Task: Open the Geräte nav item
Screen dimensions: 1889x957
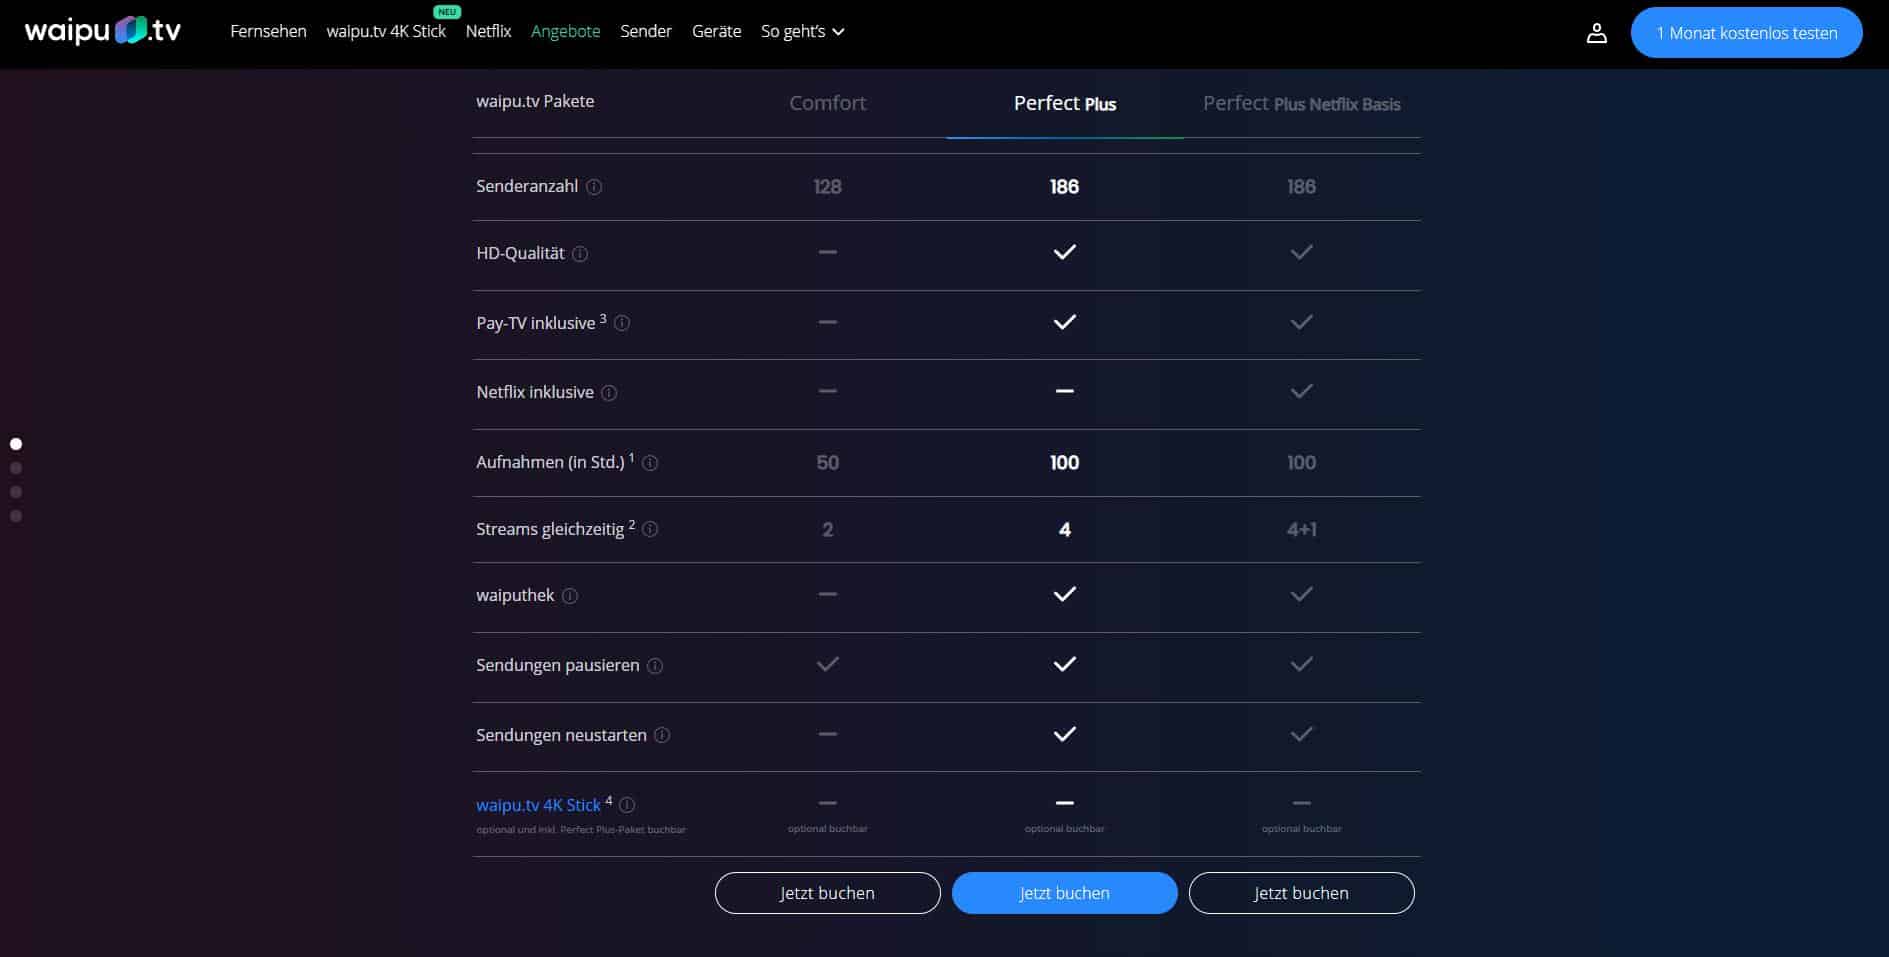Action: point(717,31)
